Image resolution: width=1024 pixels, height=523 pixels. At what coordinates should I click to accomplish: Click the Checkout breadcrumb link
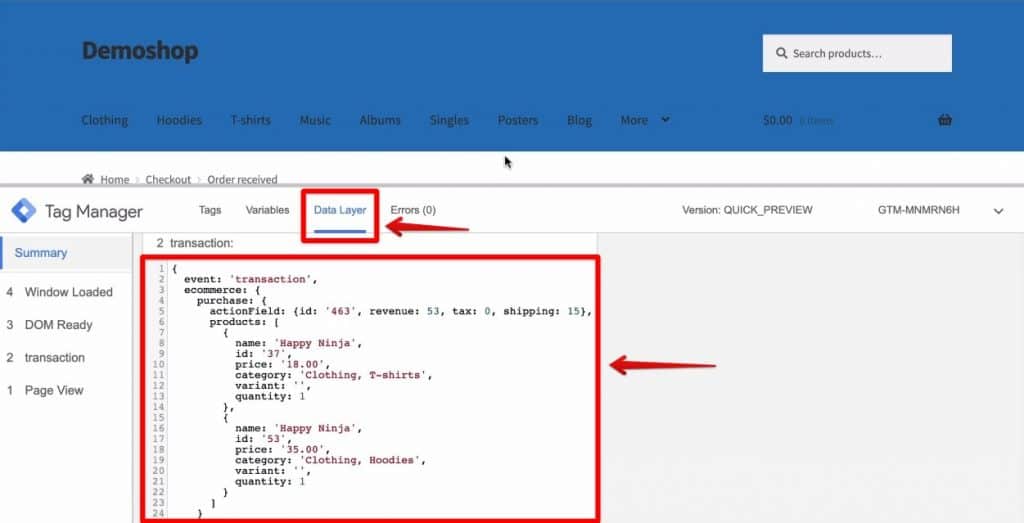168,180
